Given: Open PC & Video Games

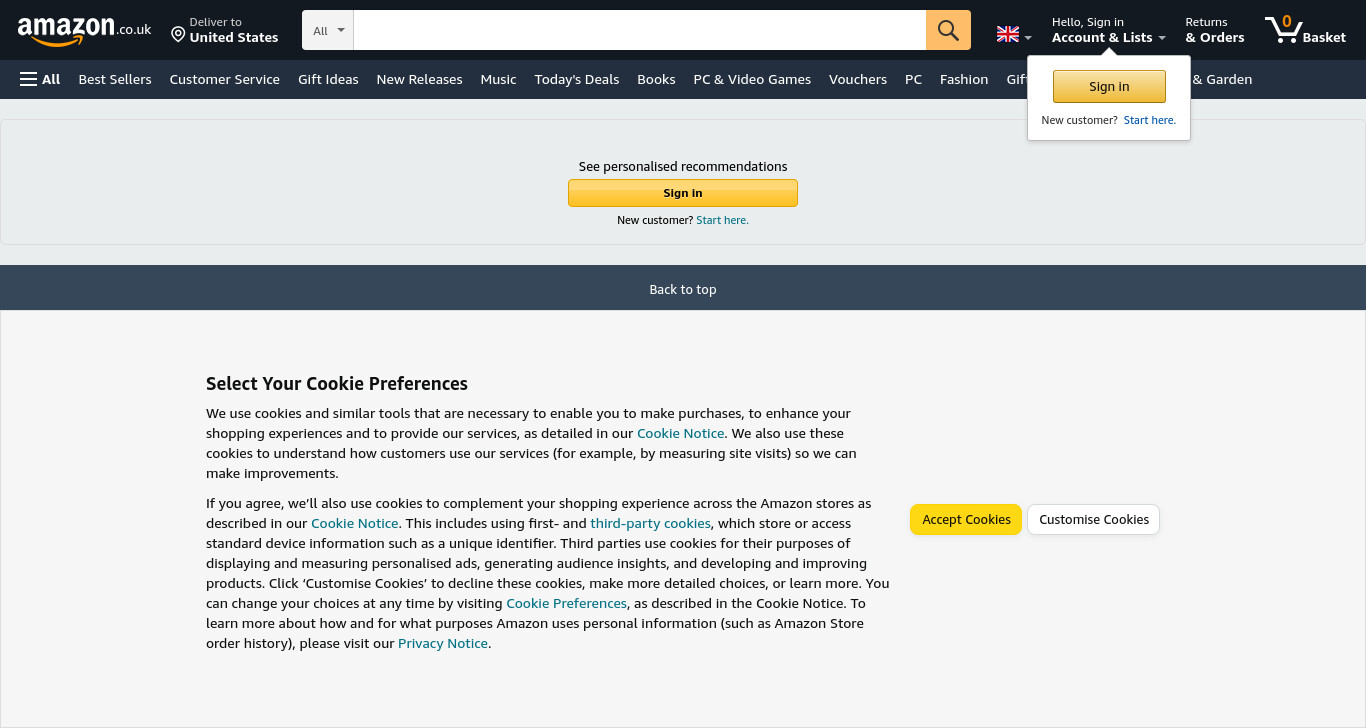Looking at the screenshot, I should 752,79.
